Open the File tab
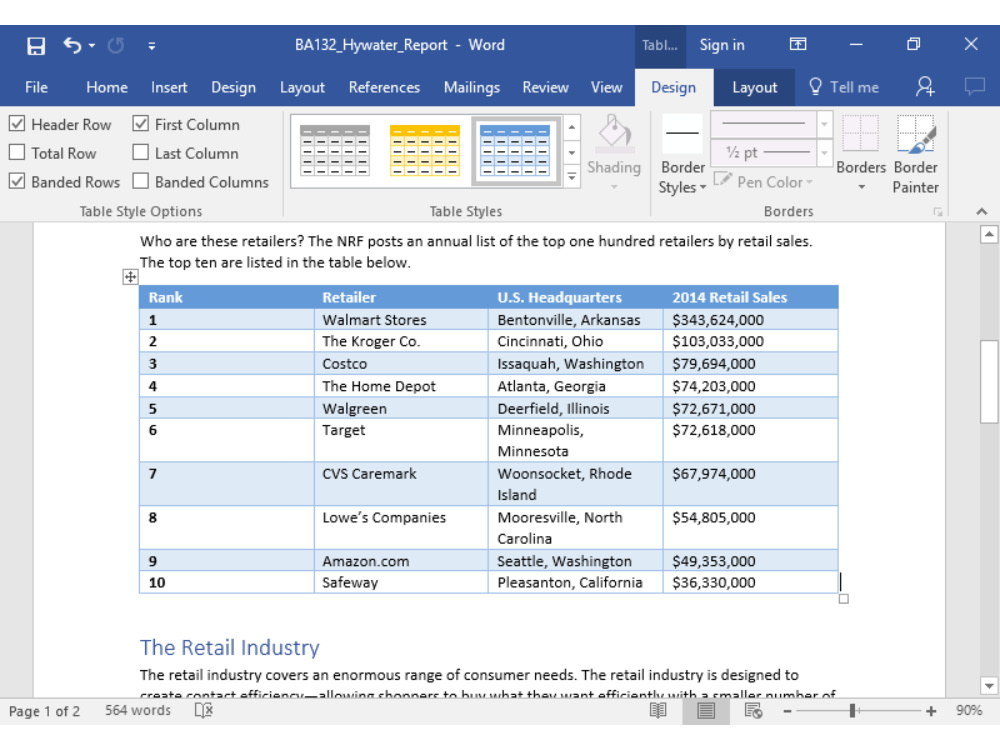 pos(36,87)
